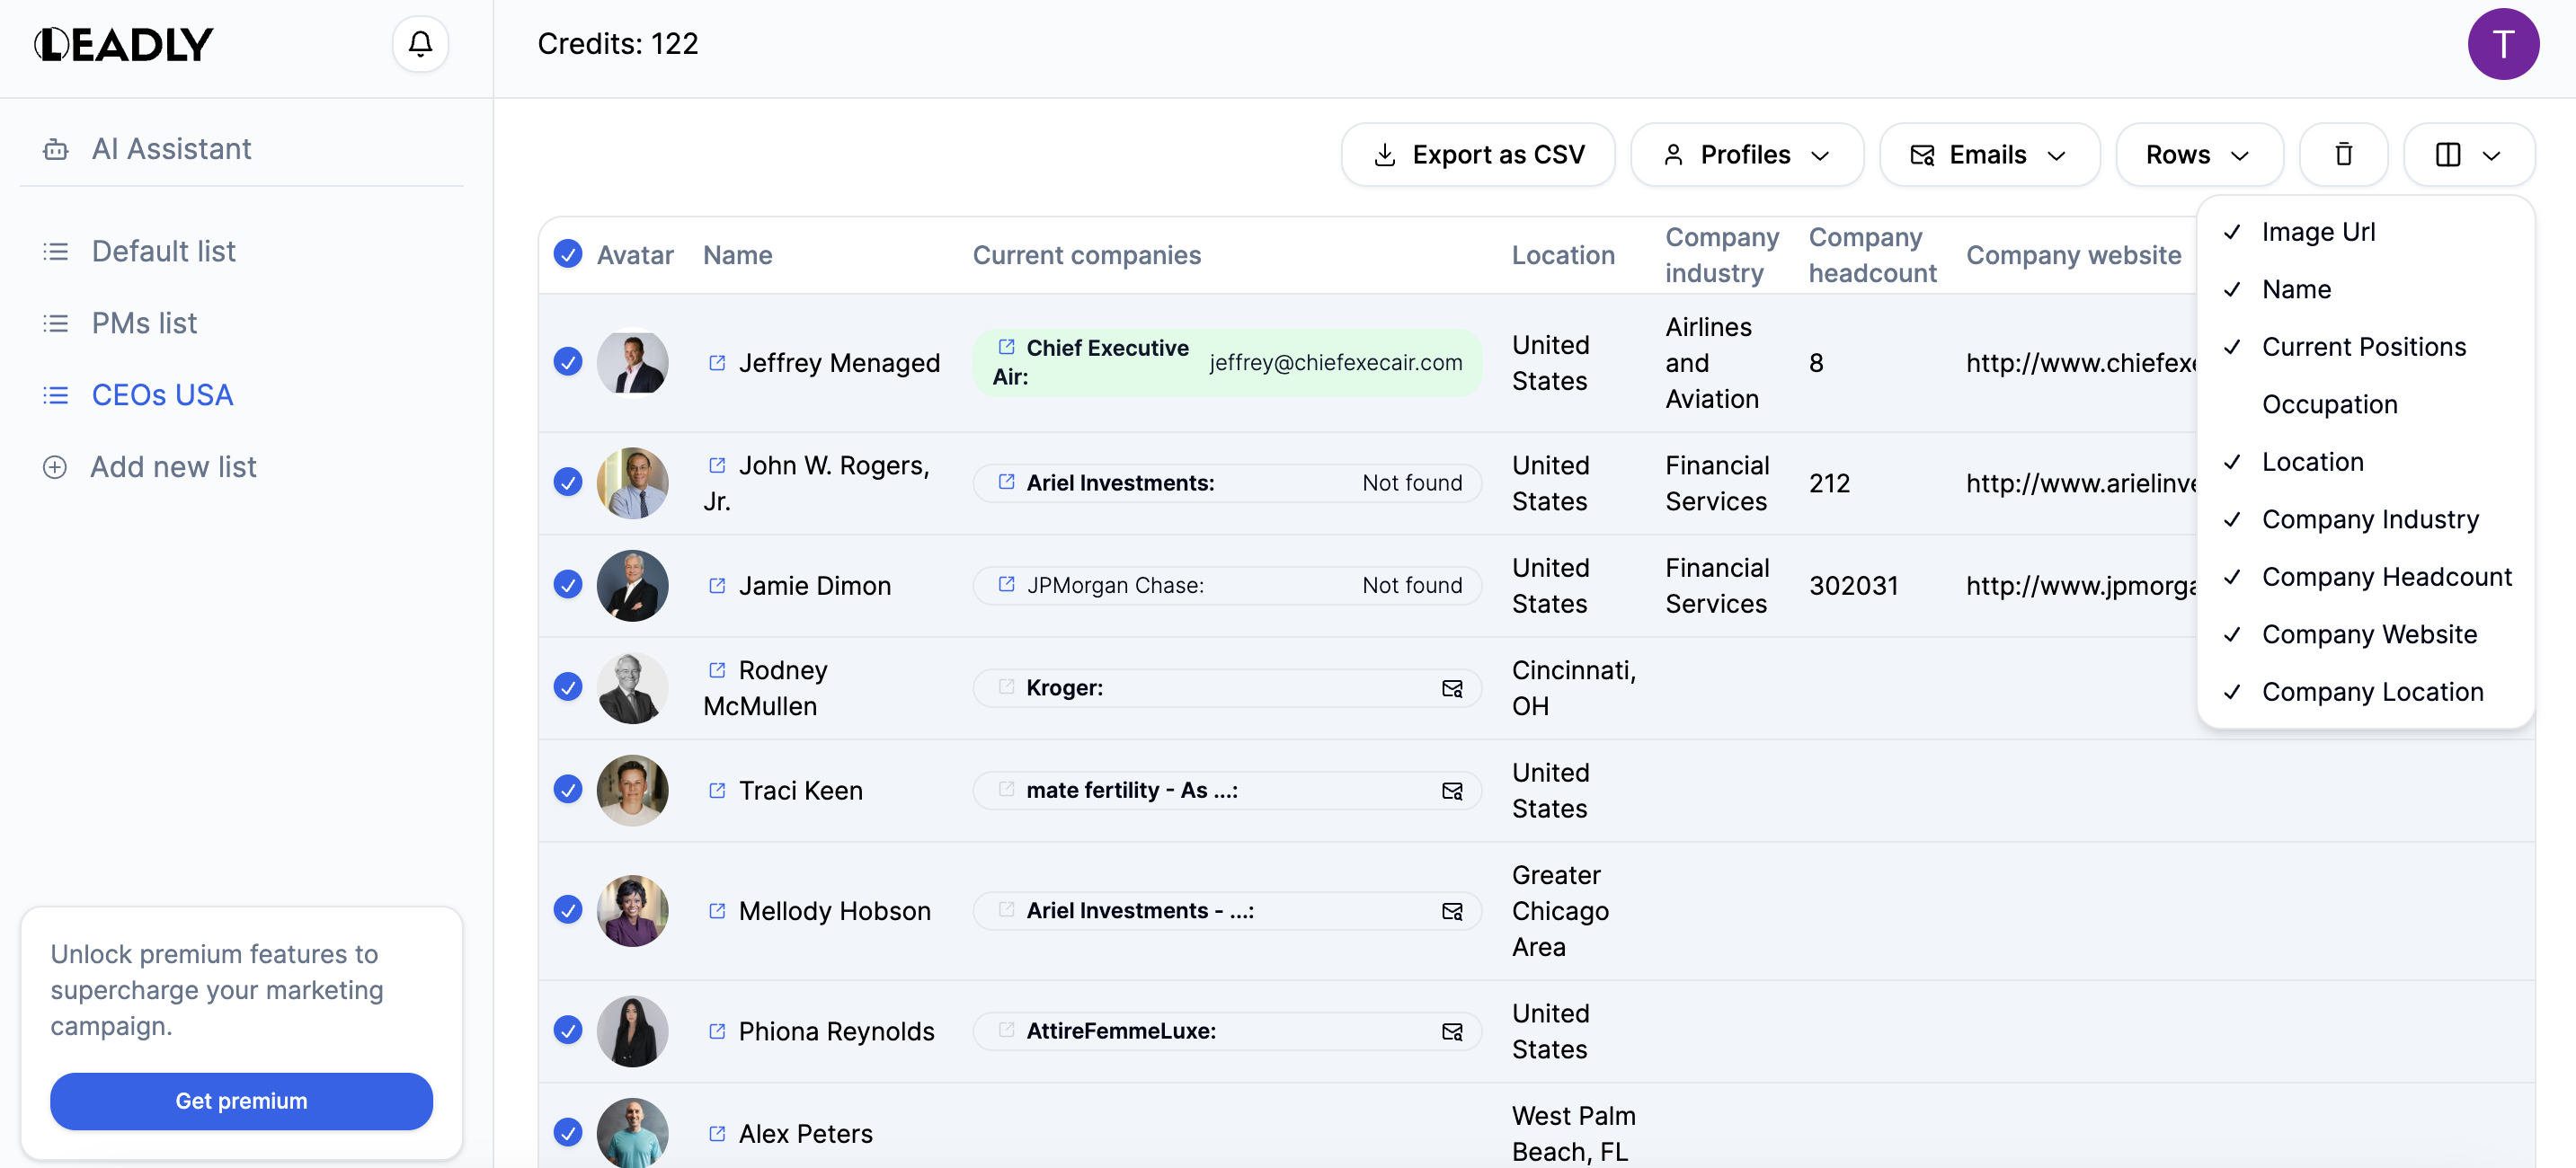Open AttireFemmeLuxe company link icon
Screen dimensions: 2576x1168
click(x=1006, y=1029)
